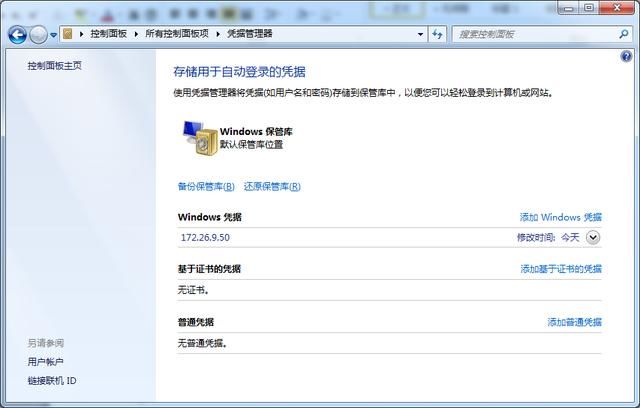Select 控制面板 in the breadcrumb

tap(109, 34)
